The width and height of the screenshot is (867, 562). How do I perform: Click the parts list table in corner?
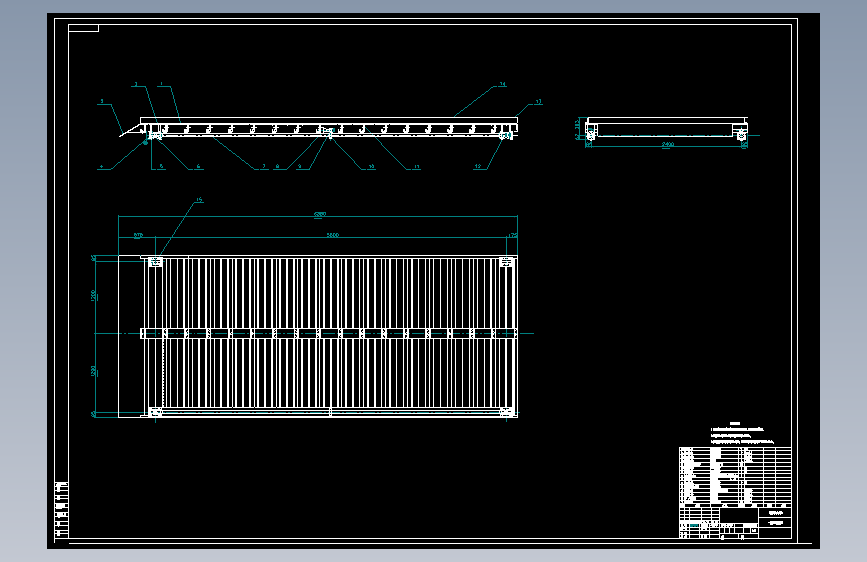[735, 476]
